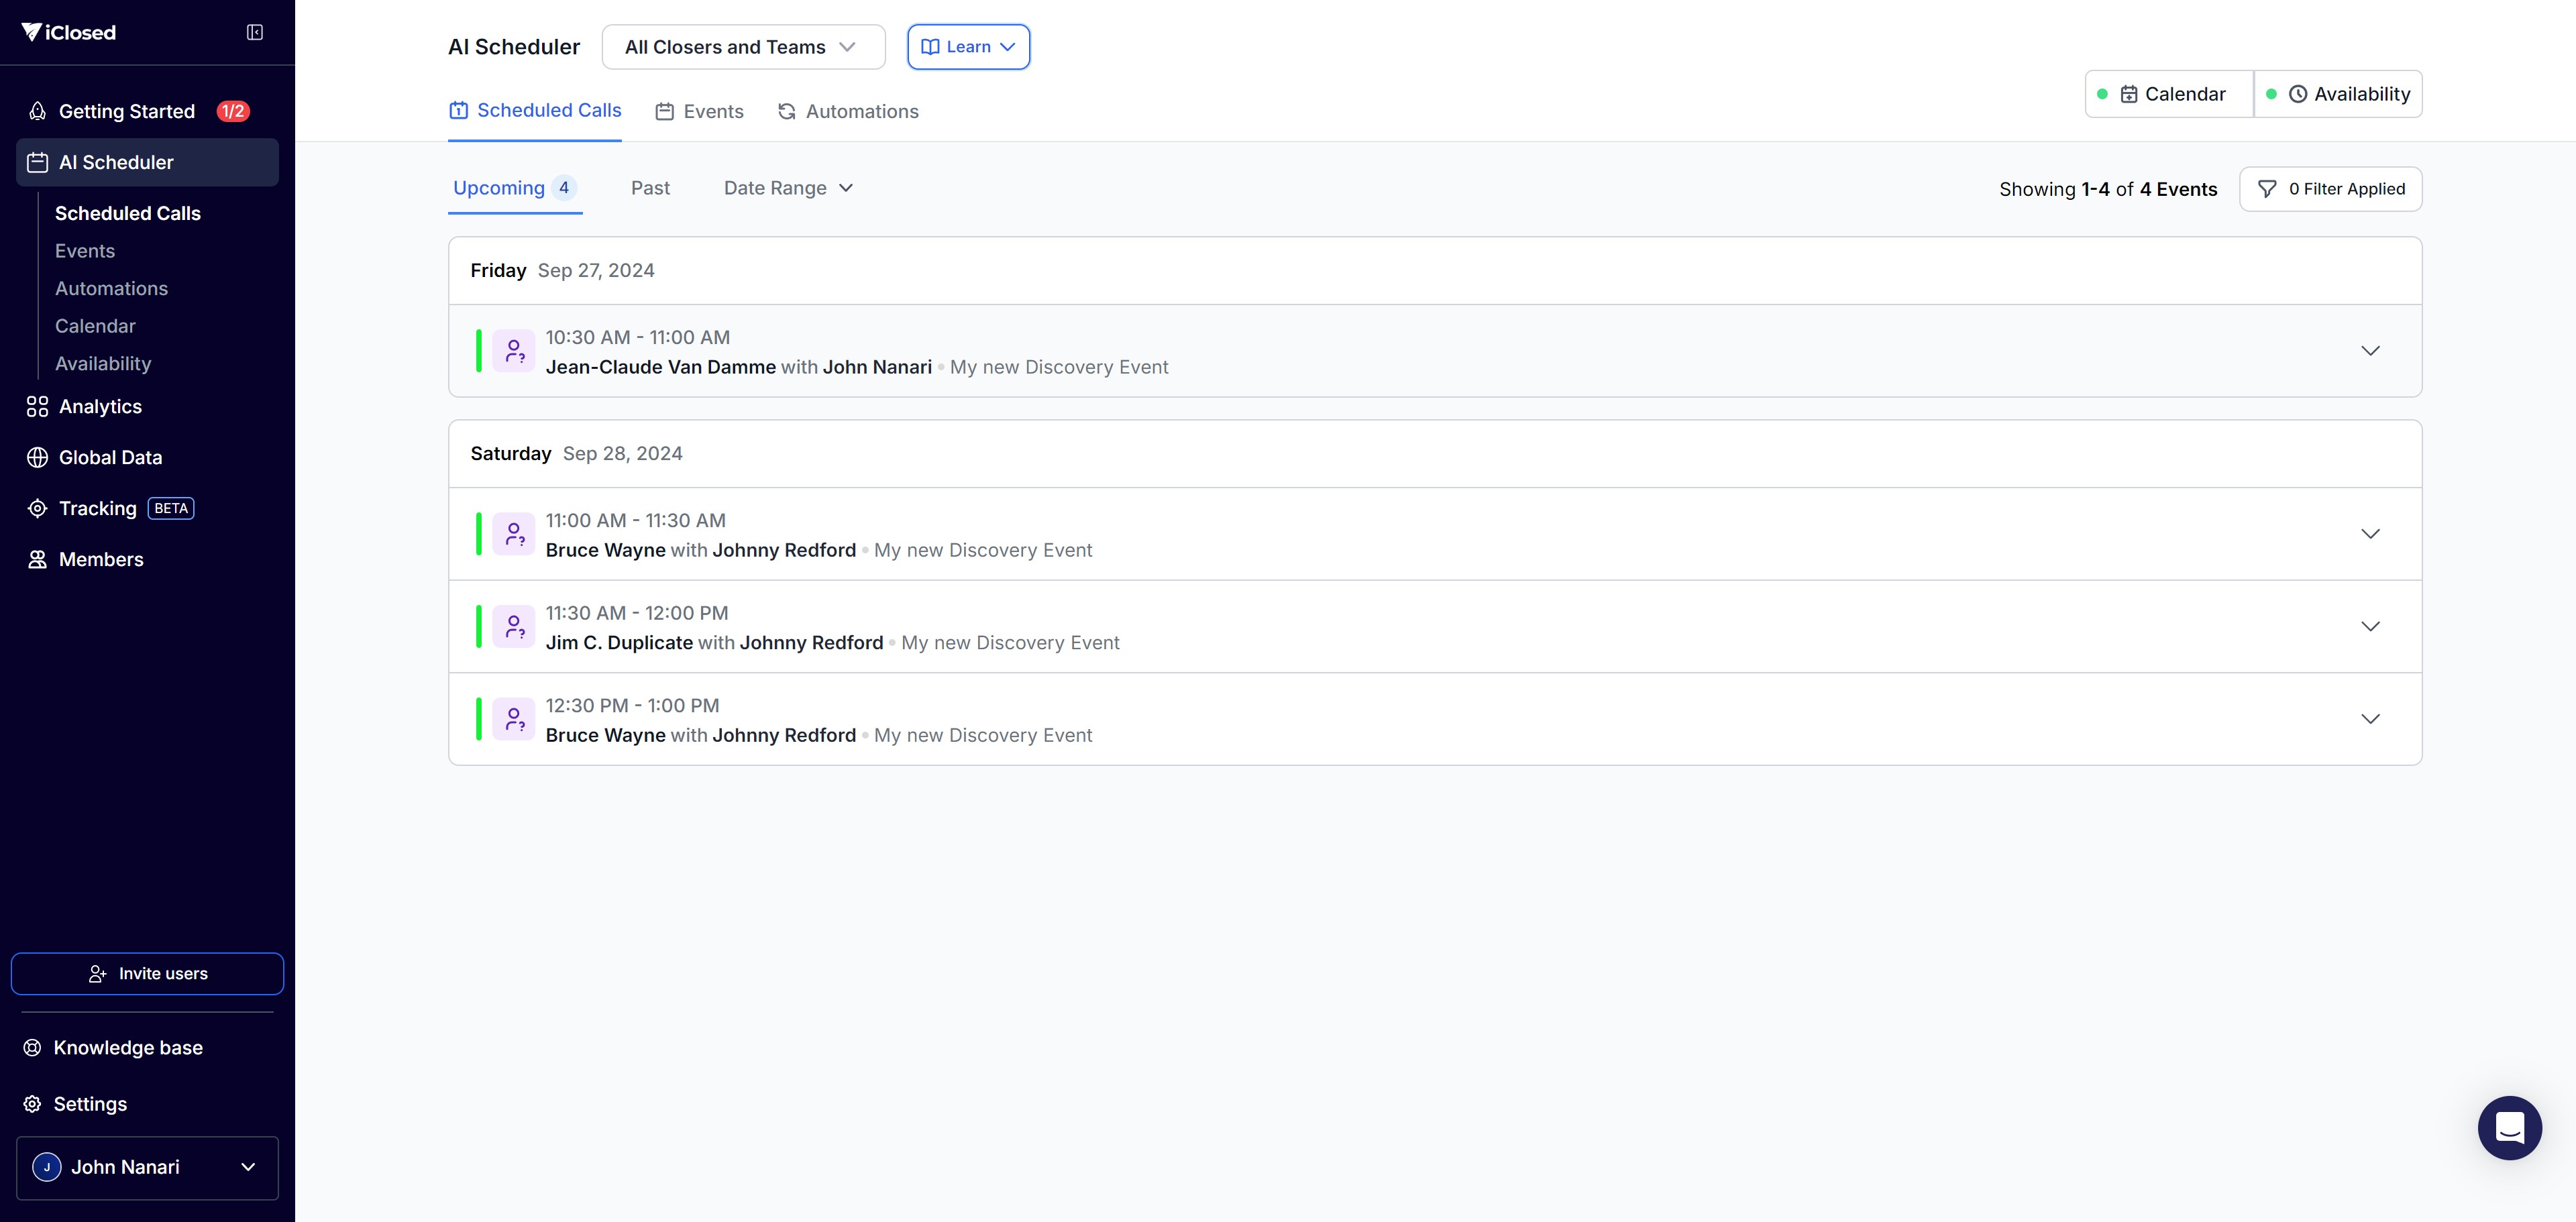
Task: Open the 0 Filter Applied button
Action: point(2330,189)
